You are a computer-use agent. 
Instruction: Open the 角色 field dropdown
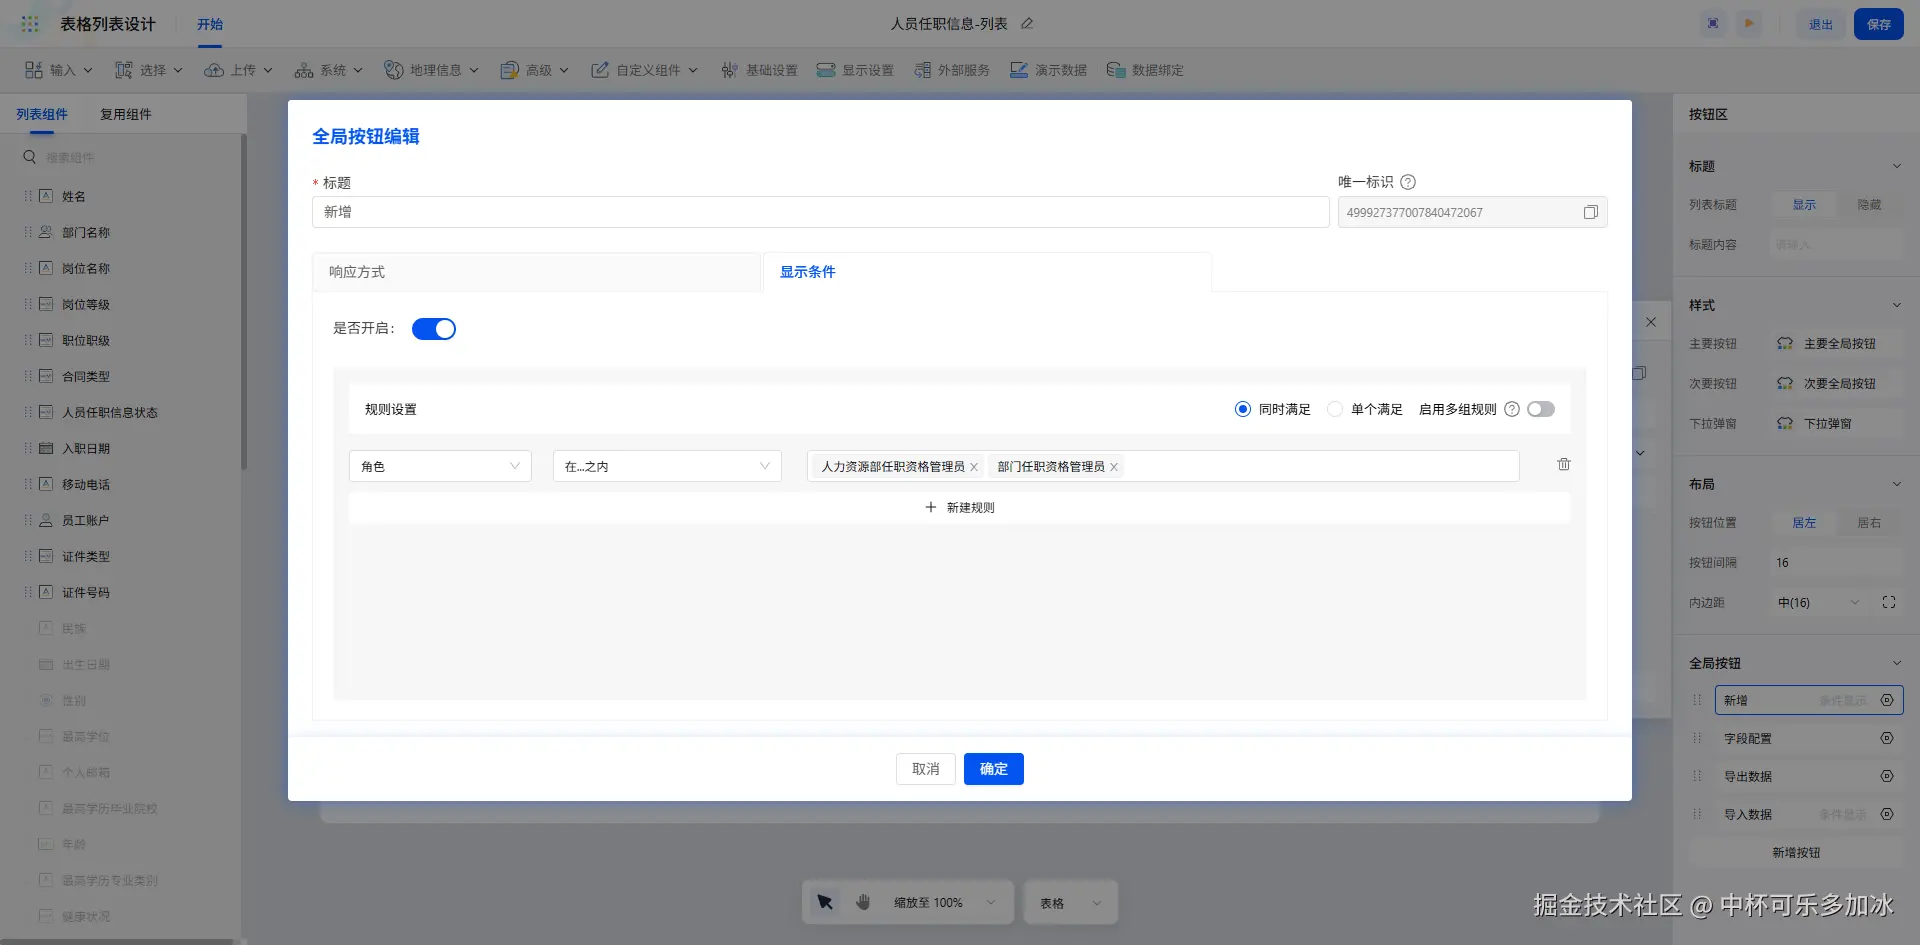coord(440,466)
